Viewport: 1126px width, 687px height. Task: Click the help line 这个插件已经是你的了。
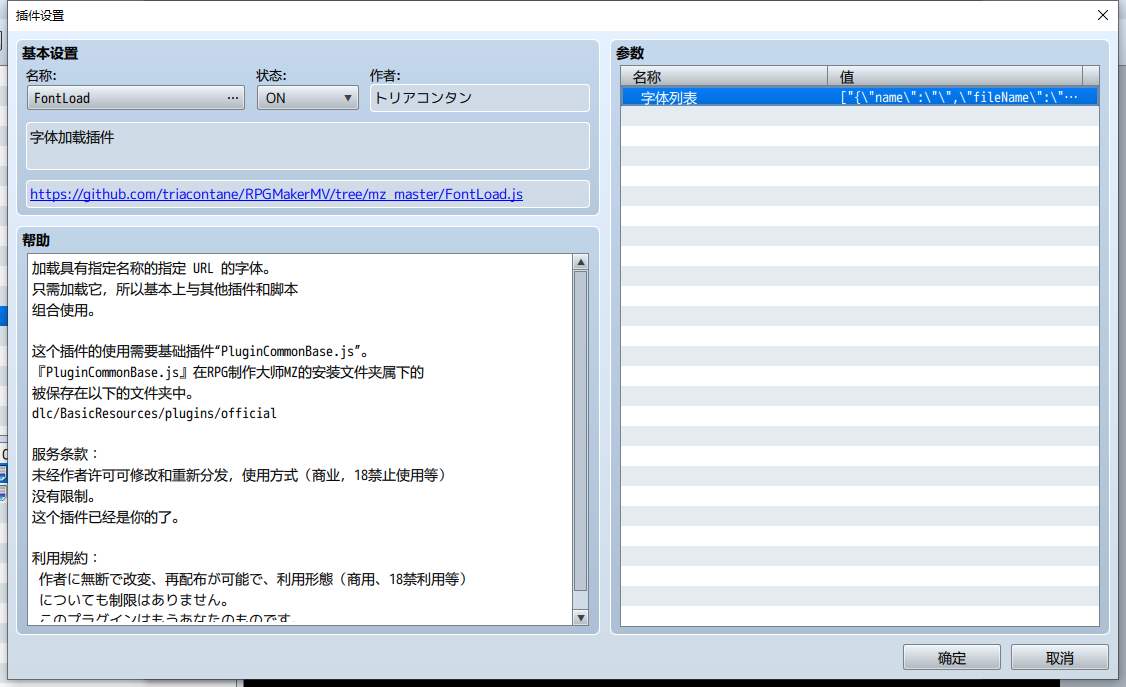pos(106,517)
